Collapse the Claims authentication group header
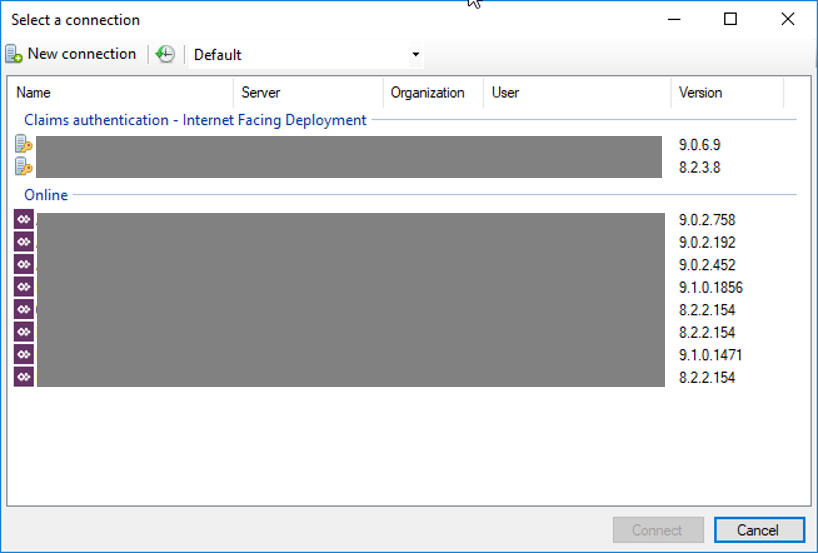 pos(195,120)
